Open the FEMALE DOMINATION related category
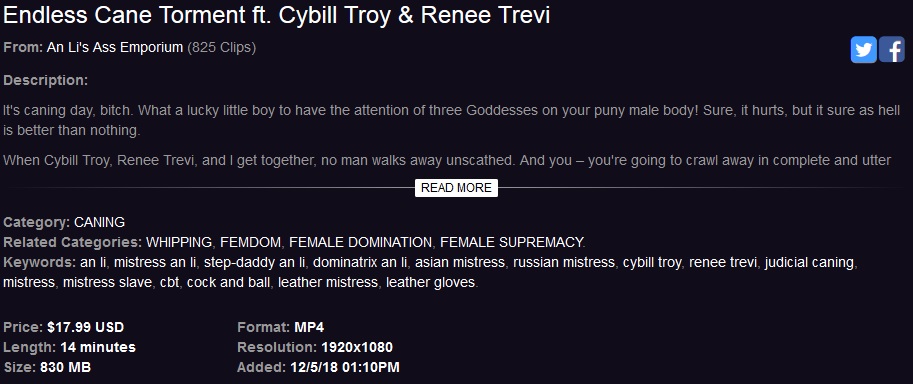 [360, 242]
